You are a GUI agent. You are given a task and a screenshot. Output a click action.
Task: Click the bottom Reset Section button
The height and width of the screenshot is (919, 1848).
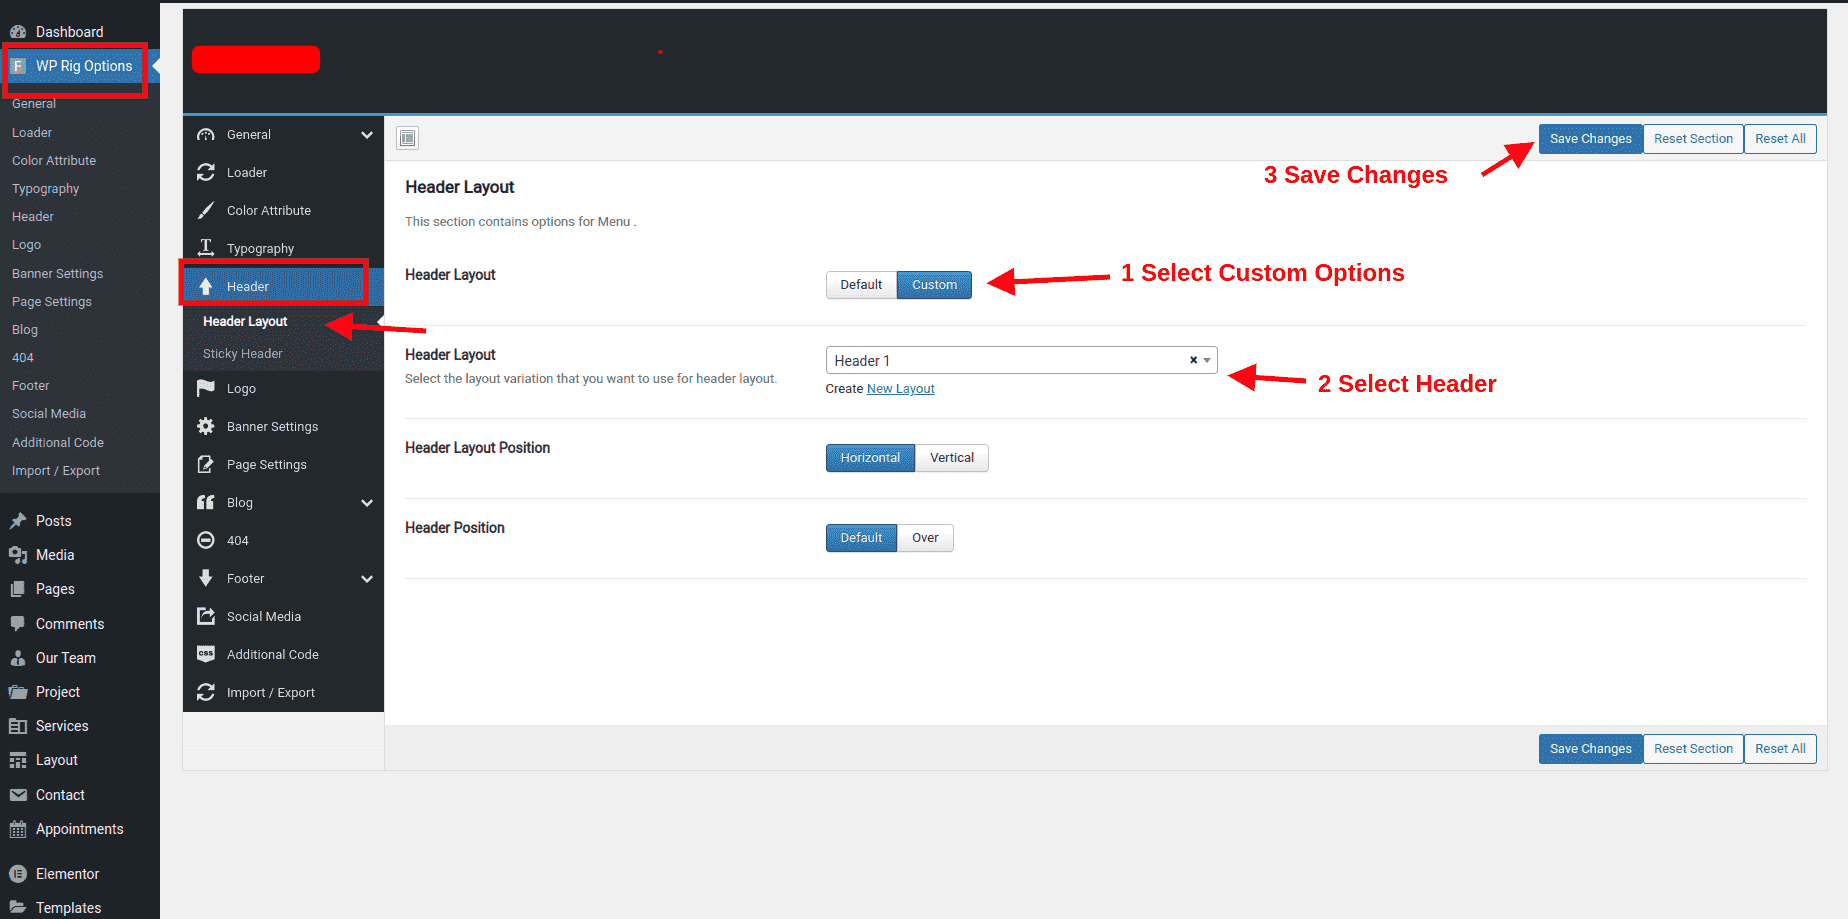click(1693, 749)
